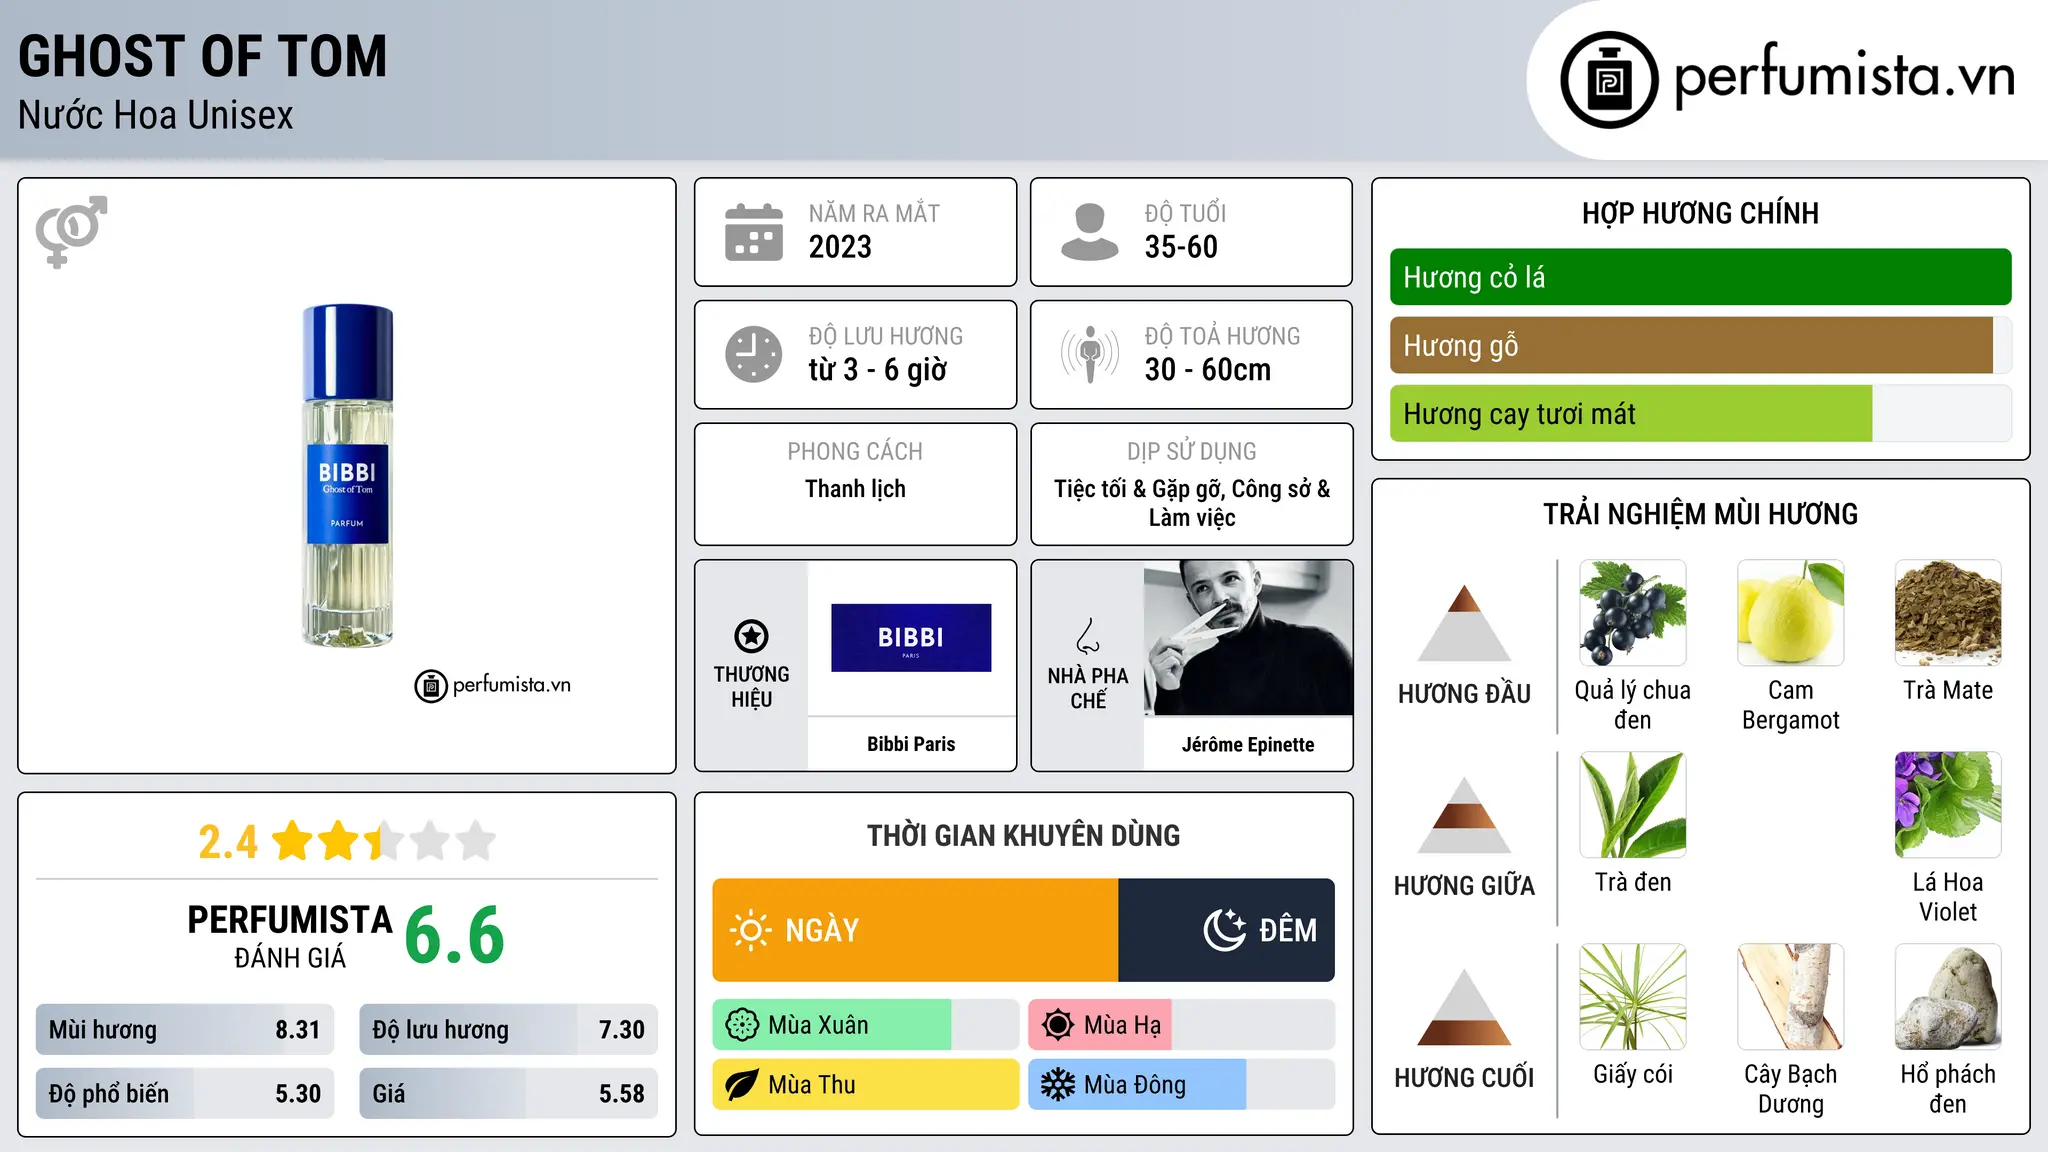Click the sun icon in the Ngày bar
The width and height of the screenshot is (2048, 1152).
pyautogui.click(x=750, y=930)
